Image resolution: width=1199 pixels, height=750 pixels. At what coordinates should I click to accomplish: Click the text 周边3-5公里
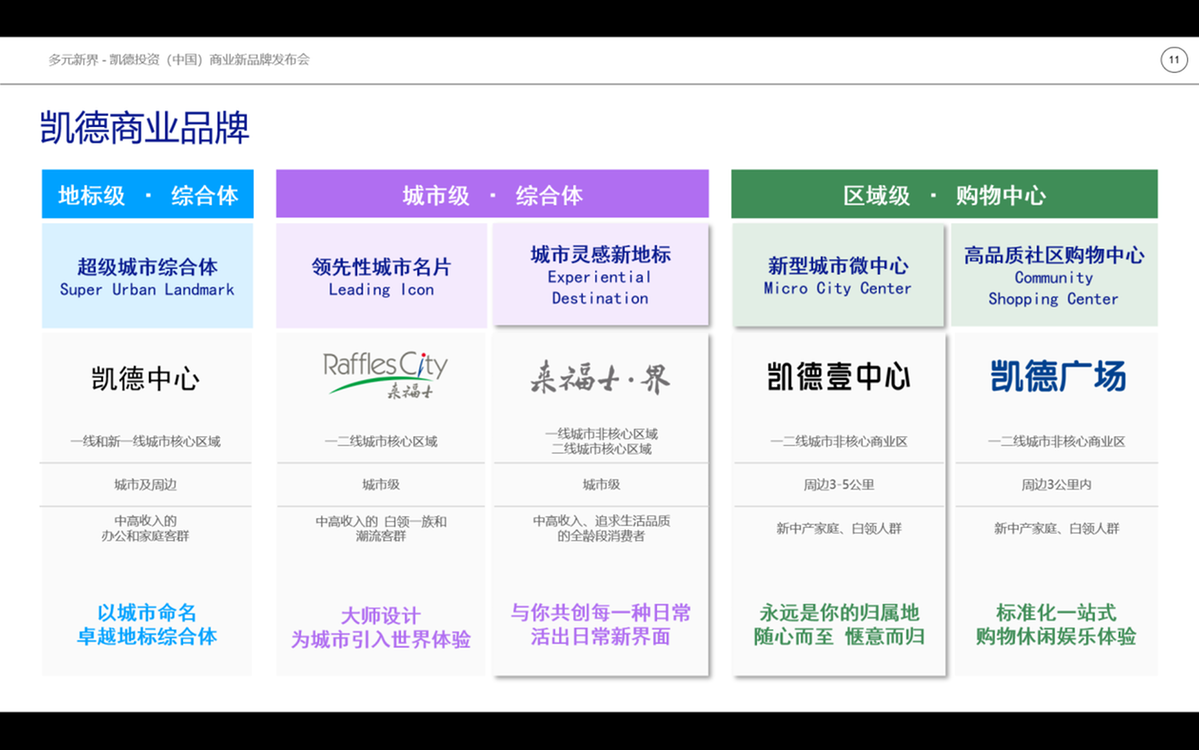tap(838, 485)
